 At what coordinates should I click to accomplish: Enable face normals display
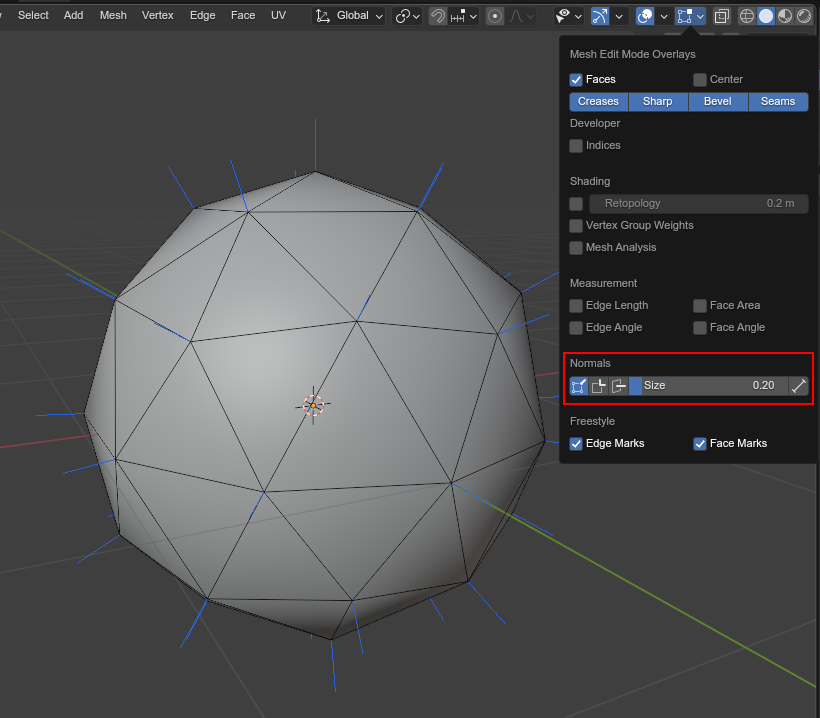click(x=619, y=386)
